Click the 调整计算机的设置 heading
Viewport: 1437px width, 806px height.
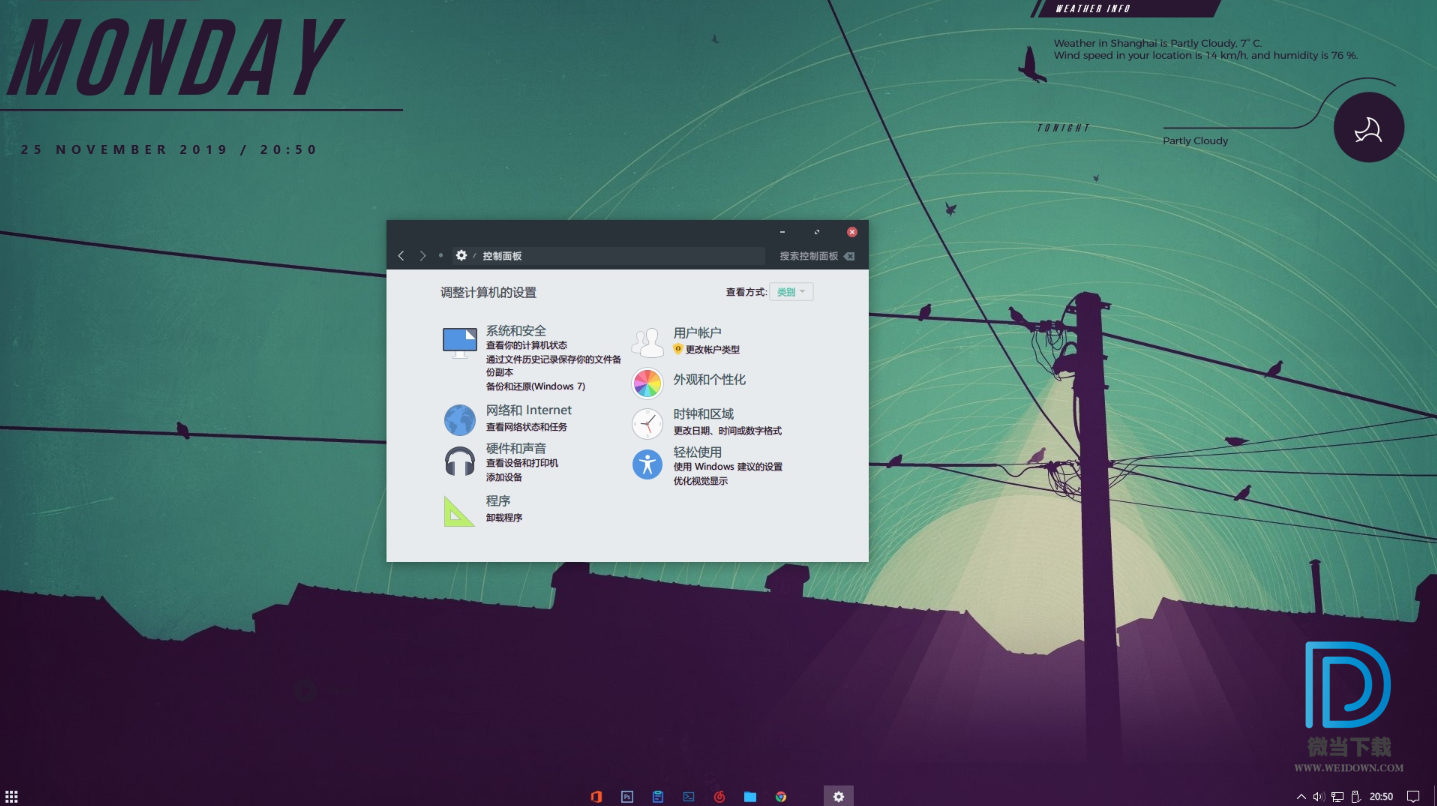click(x=488, y=293)
